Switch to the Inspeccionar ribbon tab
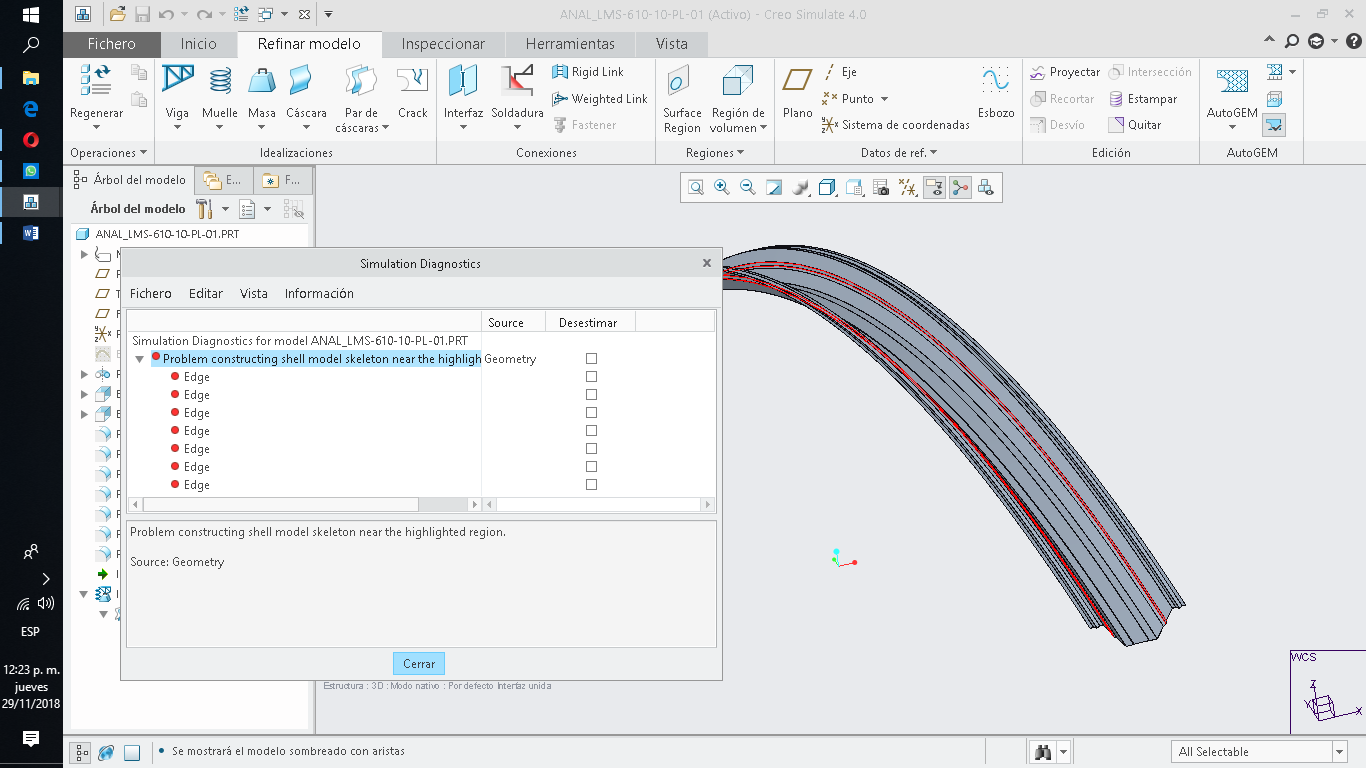This screenshot has height=768, width=1366. click(442, 44)
